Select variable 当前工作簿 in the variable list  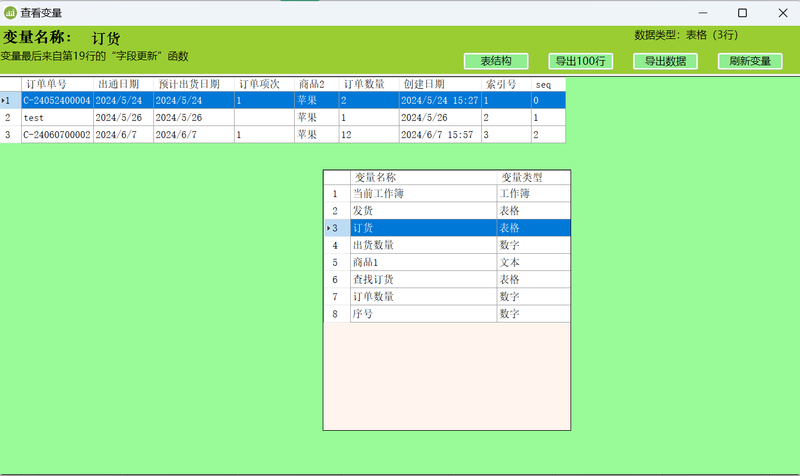click(x=423, y=193)
